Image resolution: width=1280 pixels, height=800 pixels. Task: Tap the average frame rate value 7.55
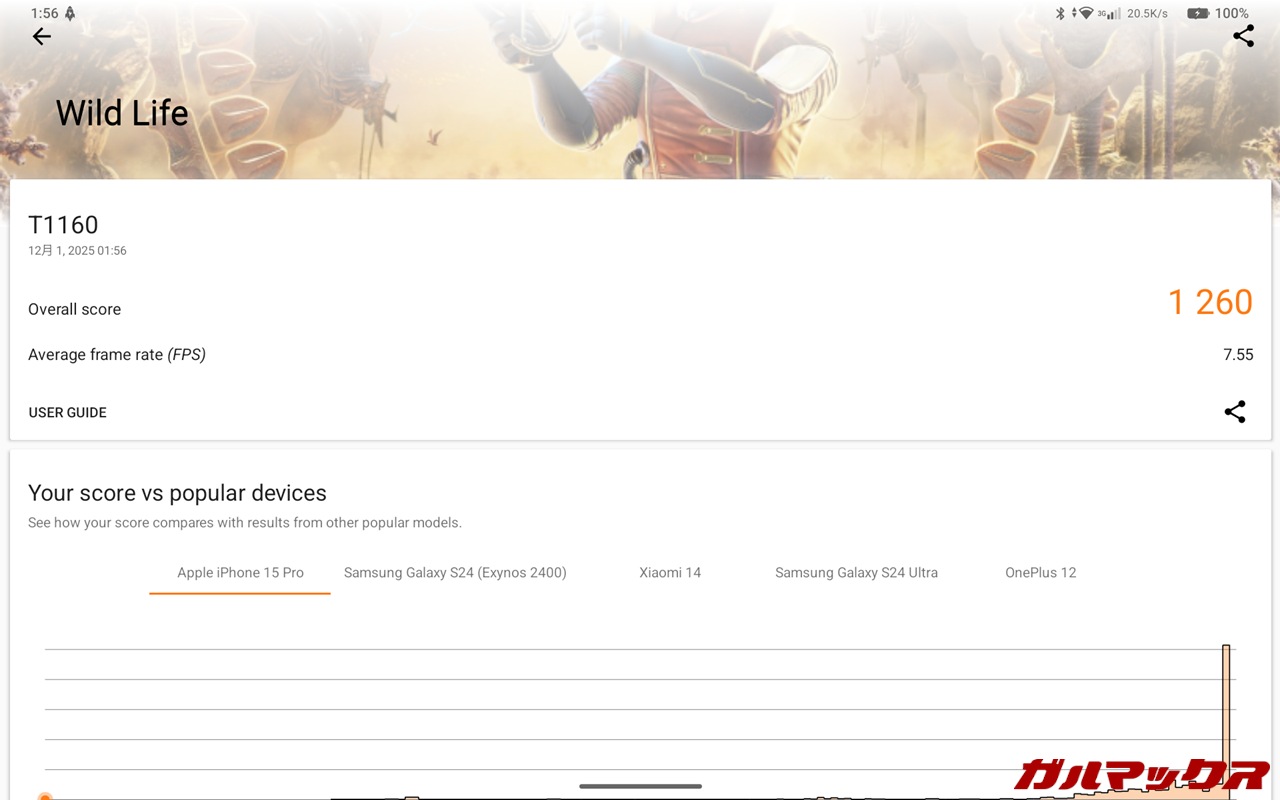pyautogui.click(x=1237, y=355)
